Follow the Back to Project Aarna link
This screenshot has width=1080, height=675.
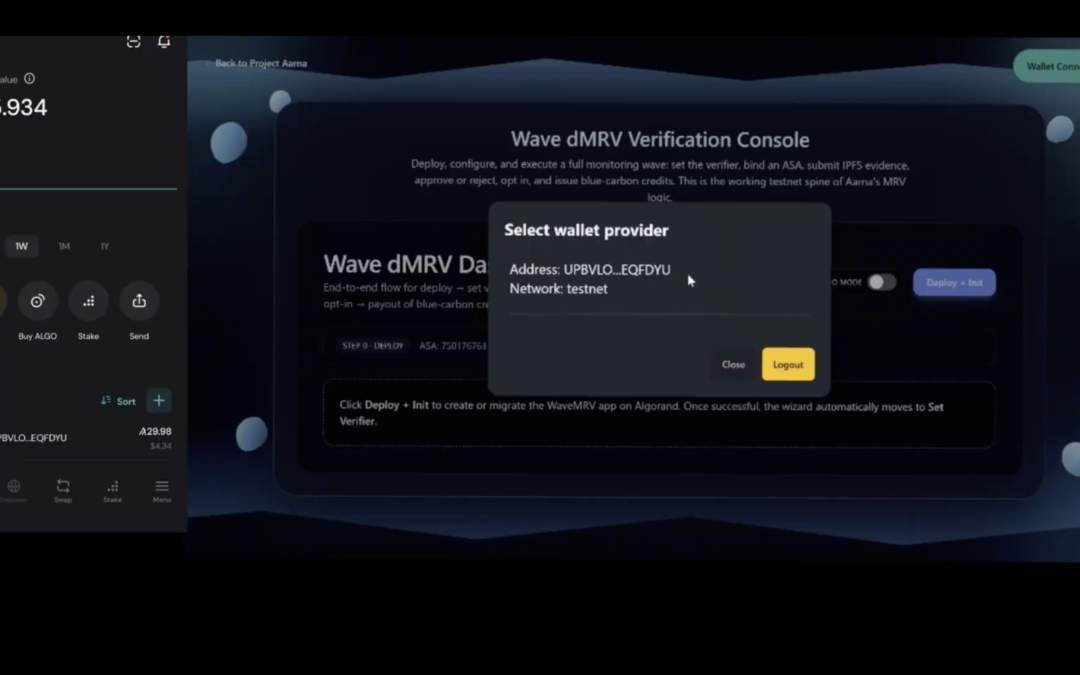(x=258, y=64)
